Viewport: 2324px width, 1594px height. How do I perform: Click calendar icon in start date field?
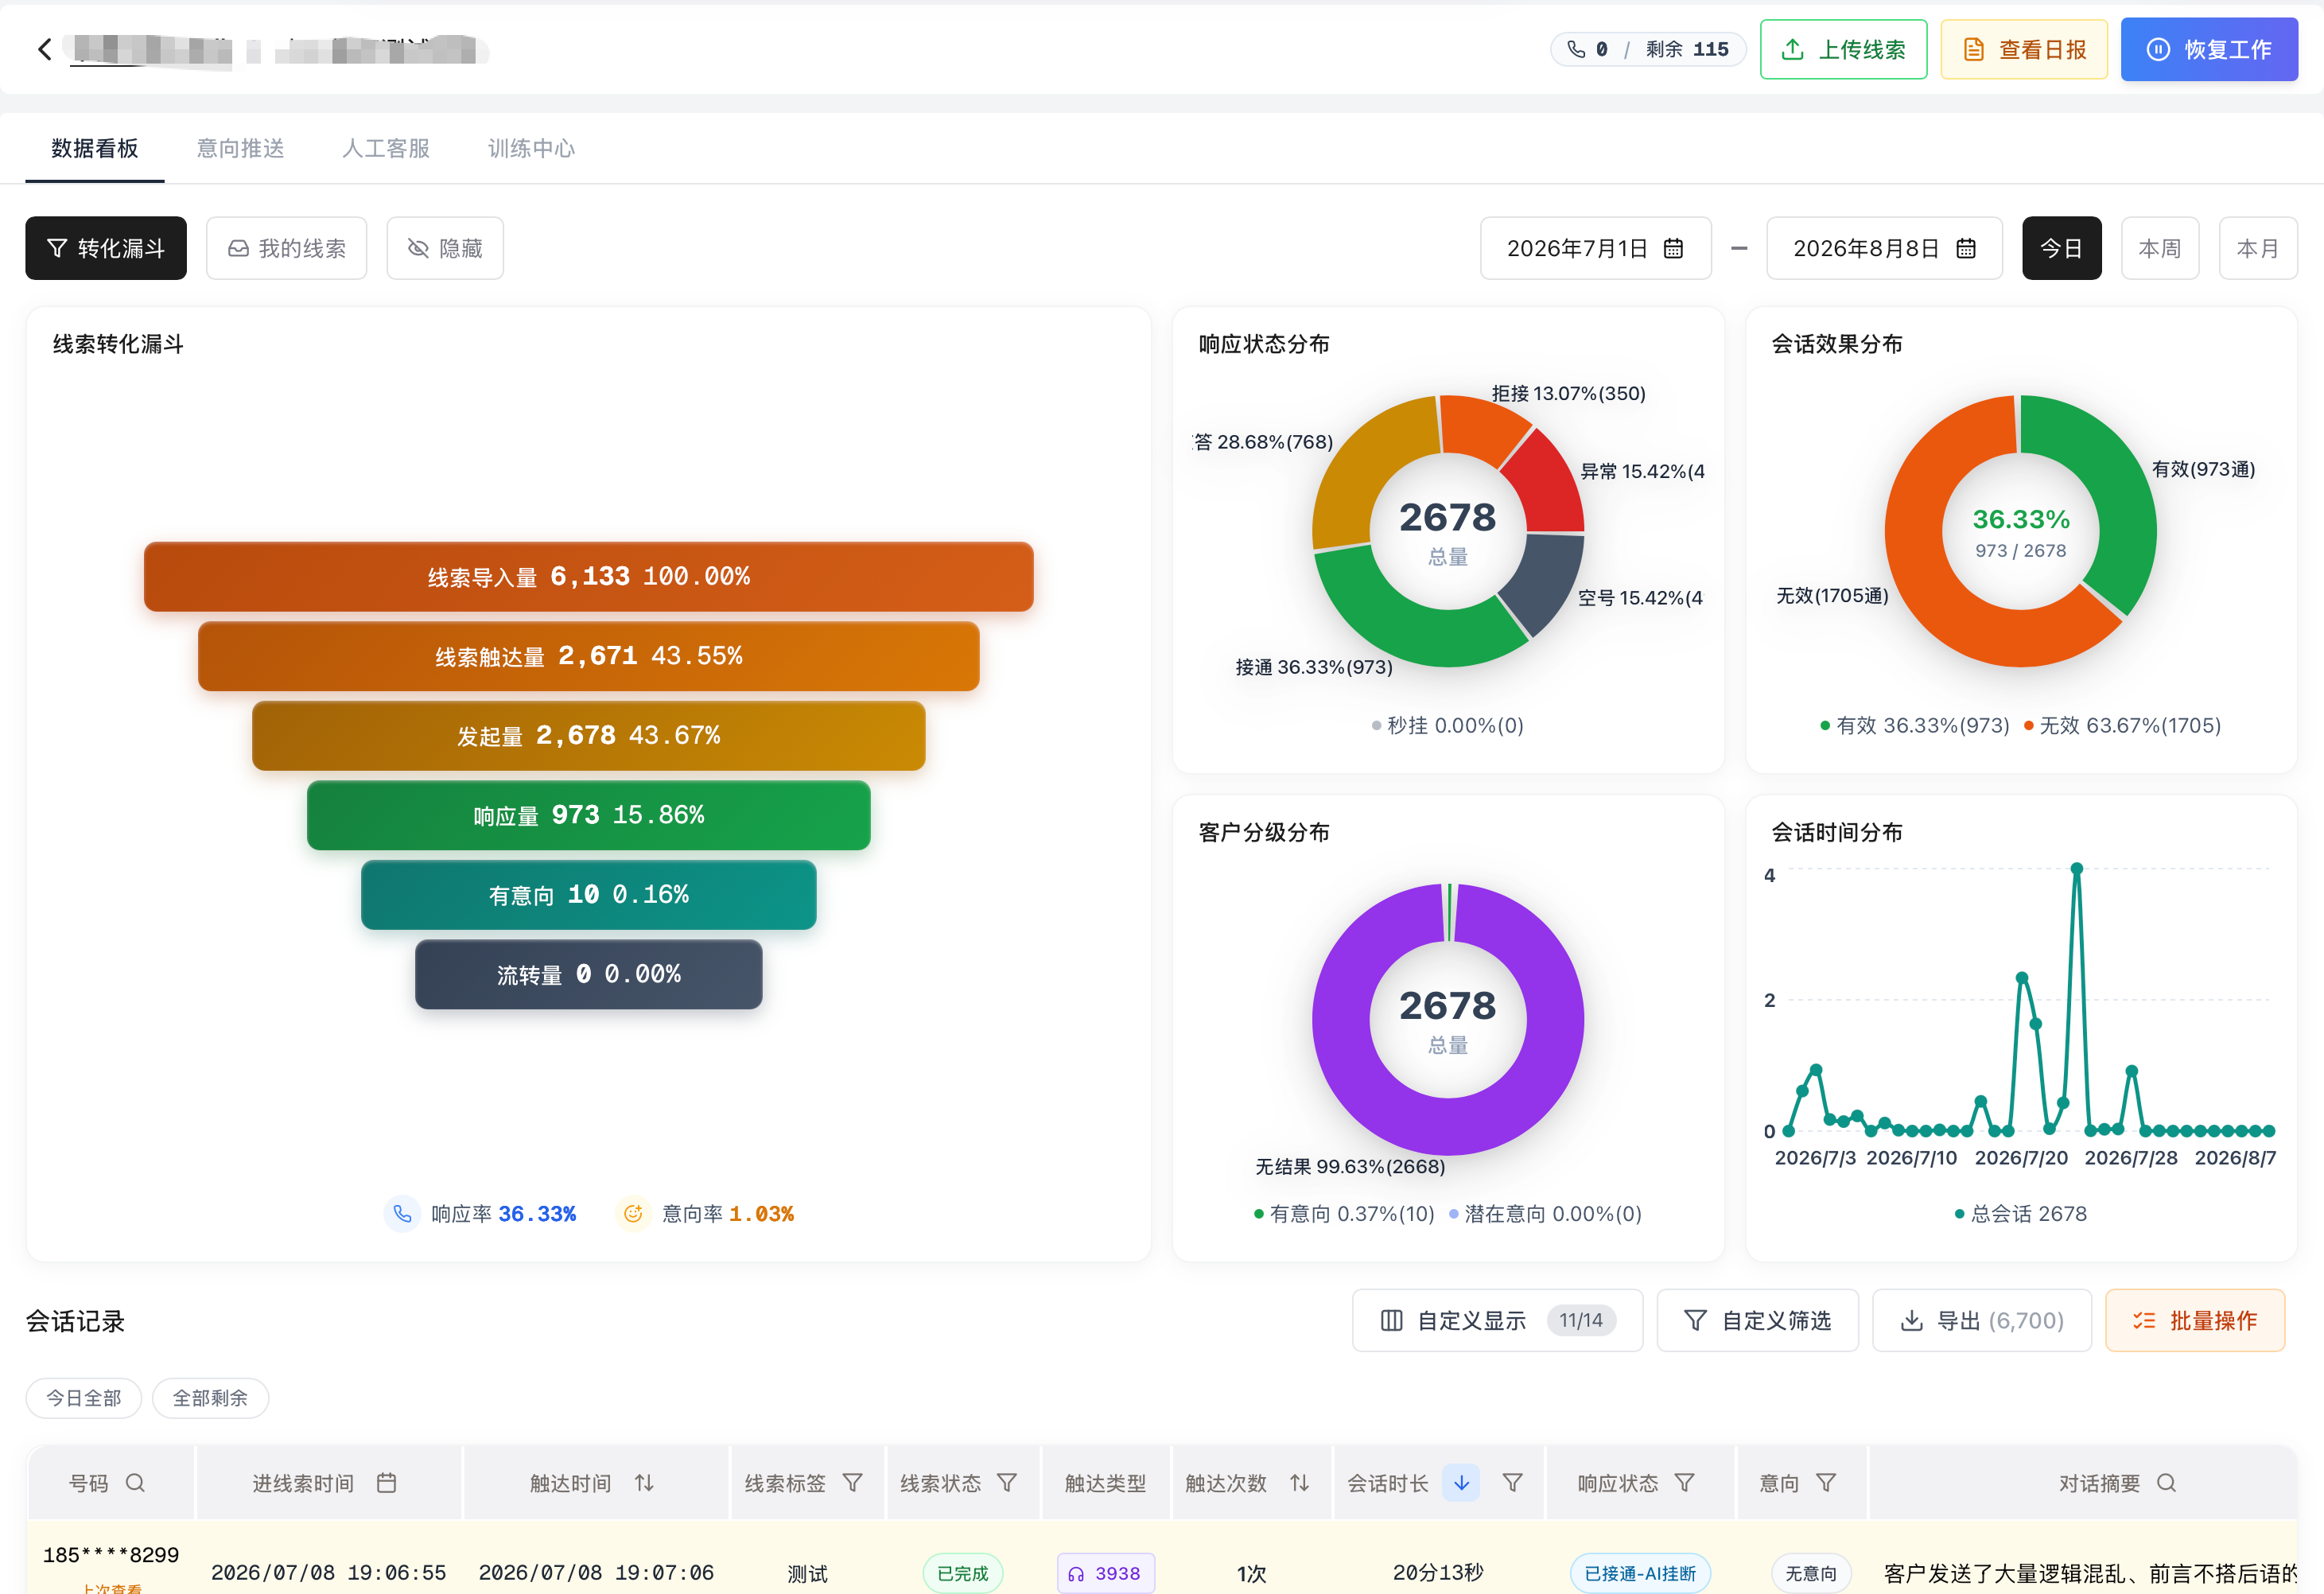[1673, 248]
